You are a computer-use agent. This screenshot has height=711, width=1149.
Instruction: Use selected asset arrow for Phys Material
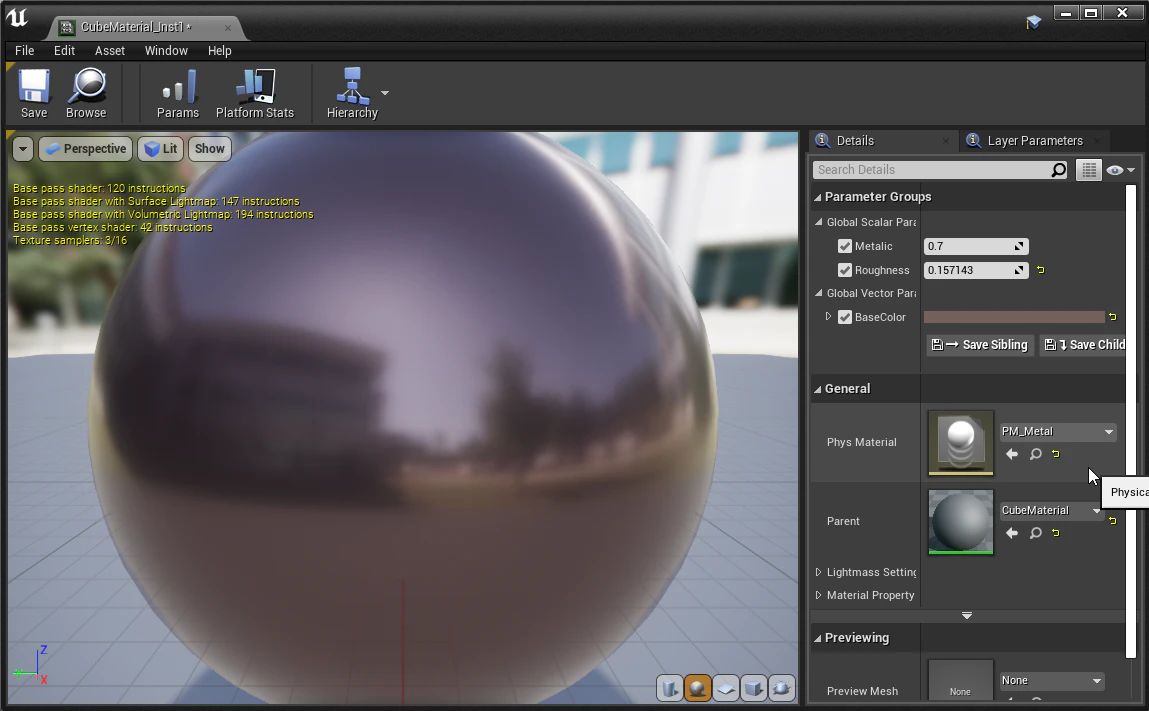[x=1012, y=454]
